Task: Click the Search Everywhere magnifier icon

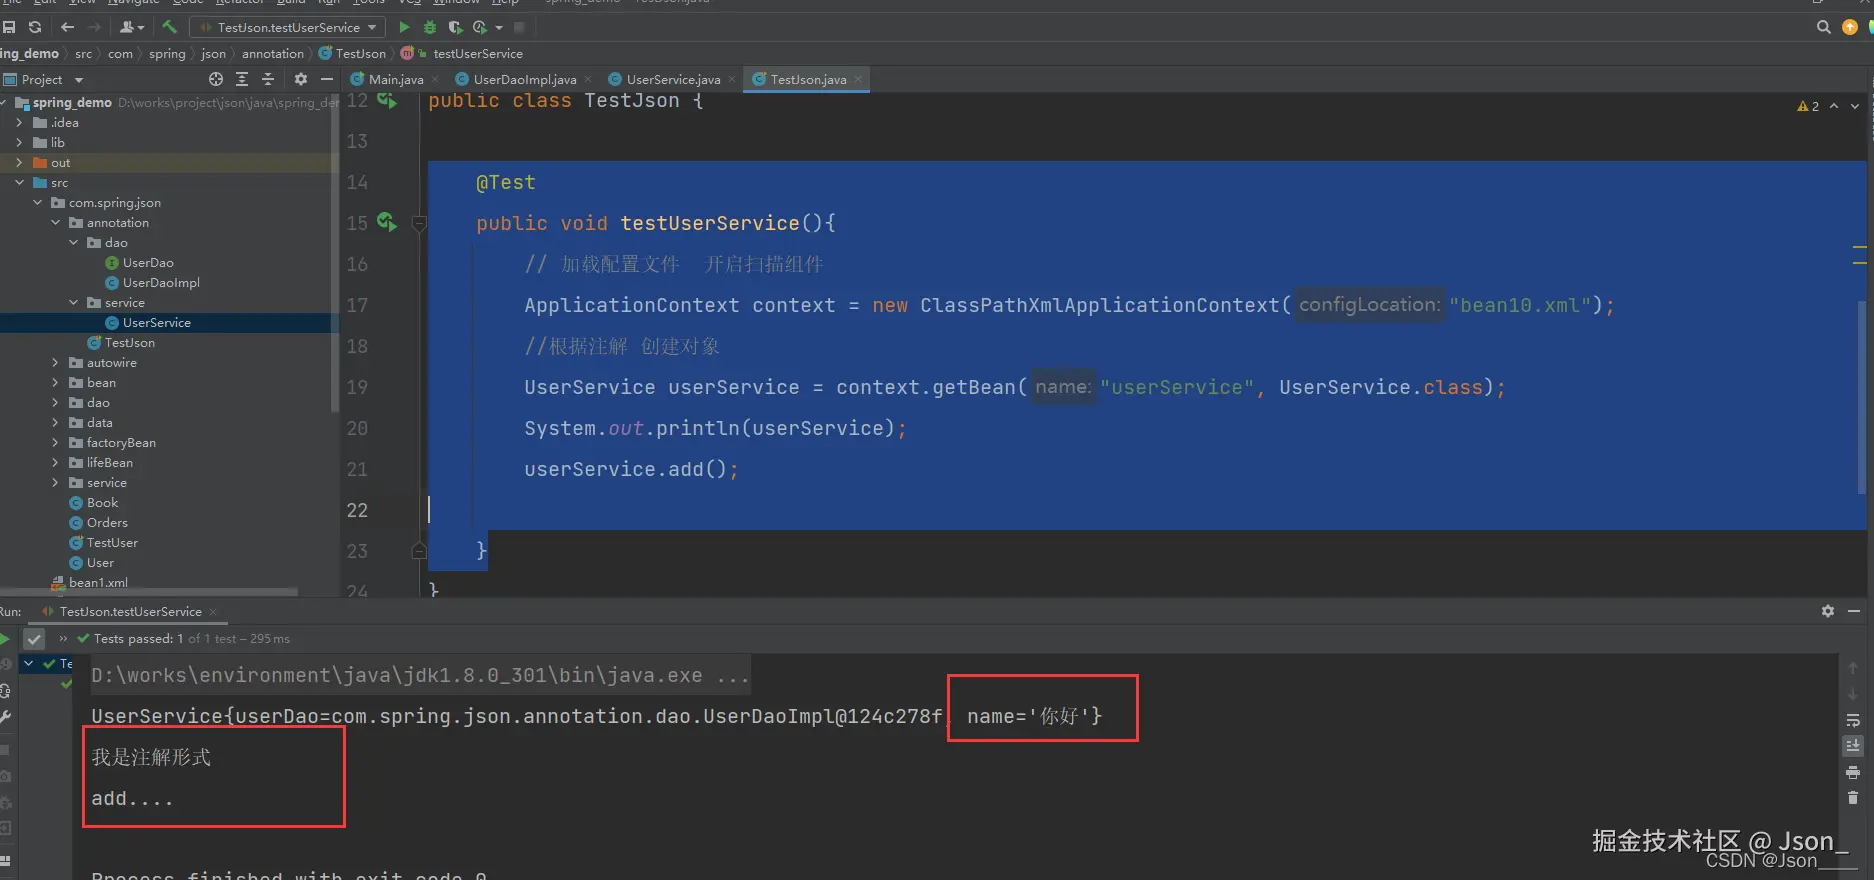Action: [x=1824, y=27]
